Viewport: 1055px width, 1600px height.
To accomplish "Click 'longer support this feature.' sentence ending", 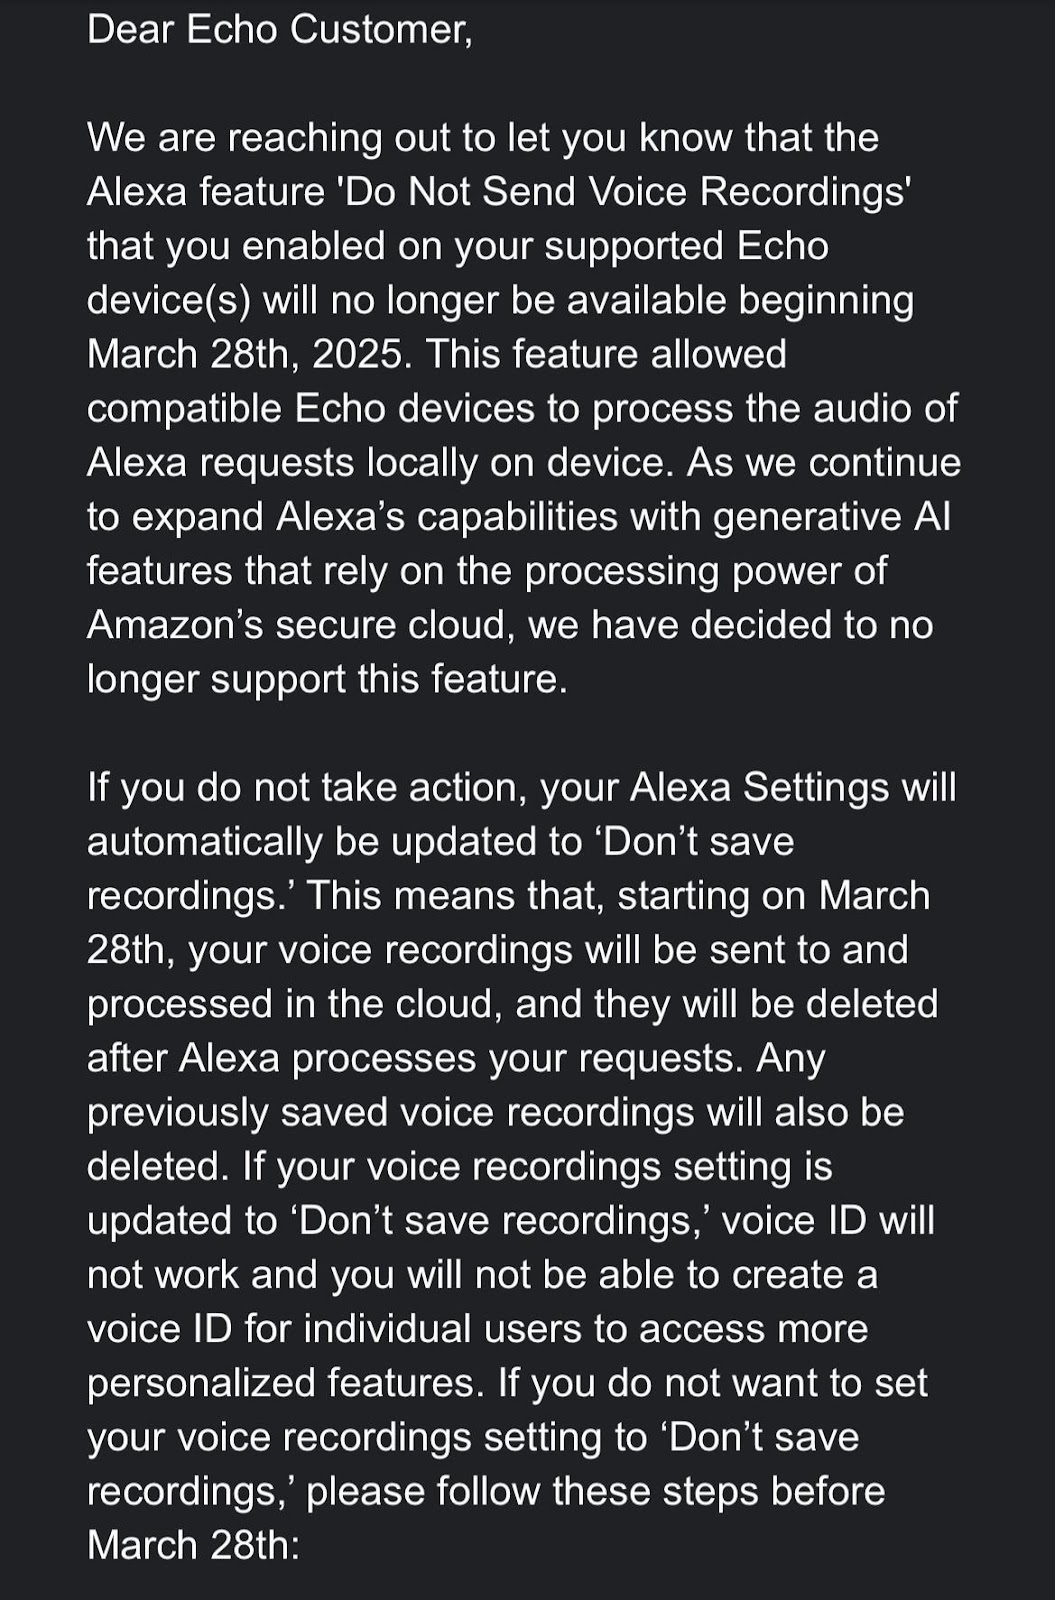I will 327,678.
